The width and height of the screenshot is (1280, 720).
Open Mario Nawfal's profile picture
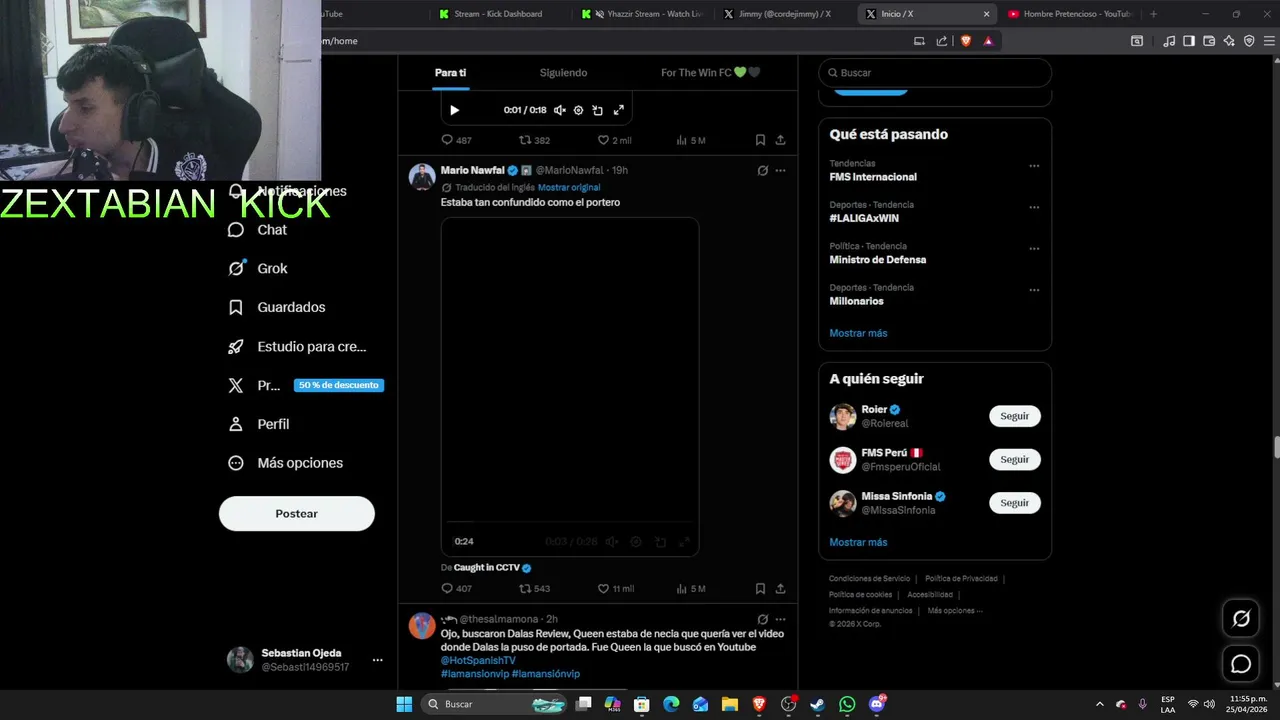[x=422, y=177]
